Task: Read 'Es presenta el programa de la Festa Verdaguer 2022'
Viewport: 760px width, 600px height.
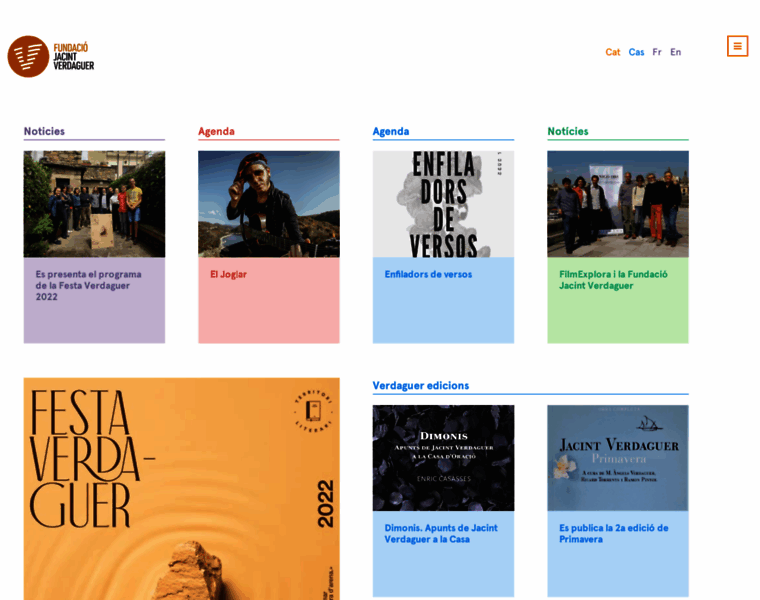Action: click(89, 285)
